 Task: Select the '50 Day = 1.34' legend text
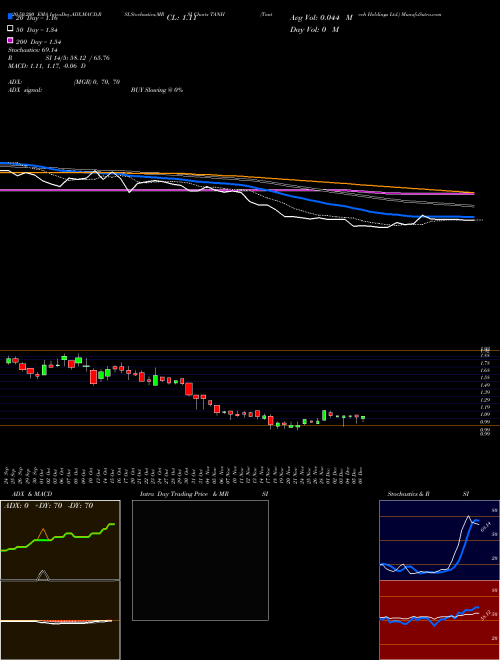[x=36, y=30]
